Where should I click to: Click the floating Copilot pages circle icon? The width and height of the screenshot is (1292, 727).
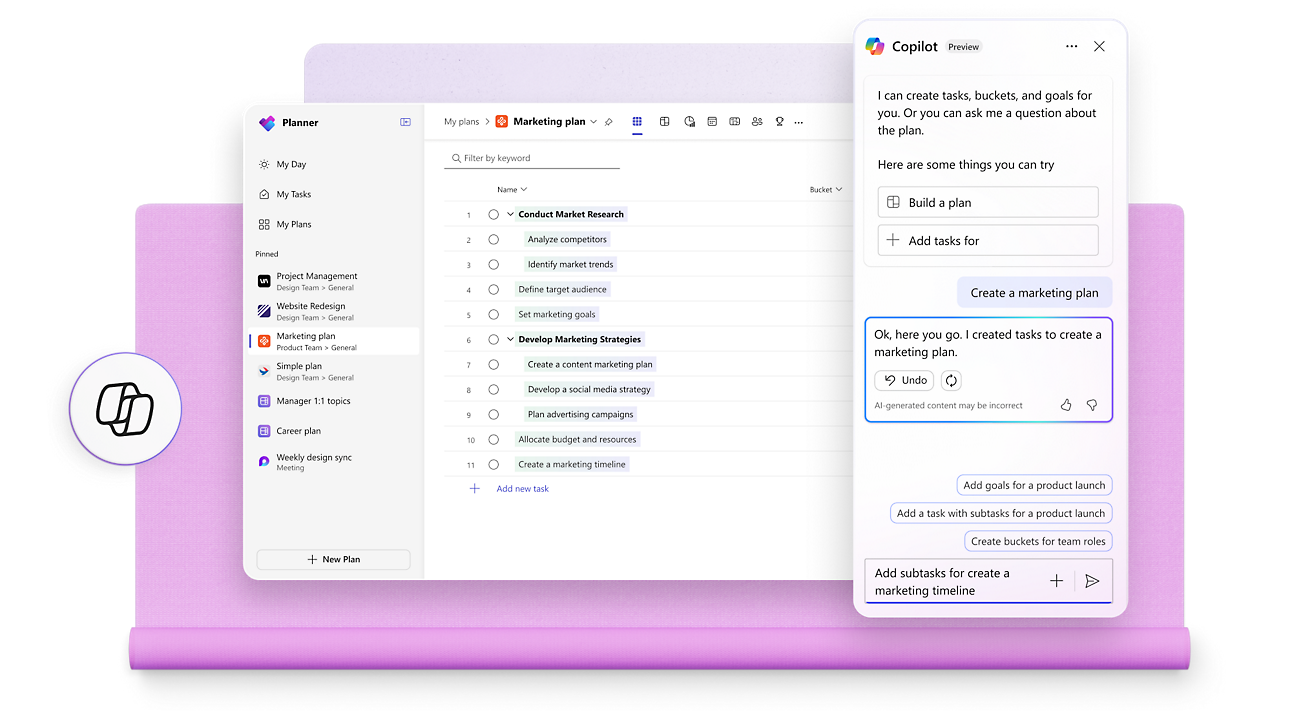tap(125, 409)
